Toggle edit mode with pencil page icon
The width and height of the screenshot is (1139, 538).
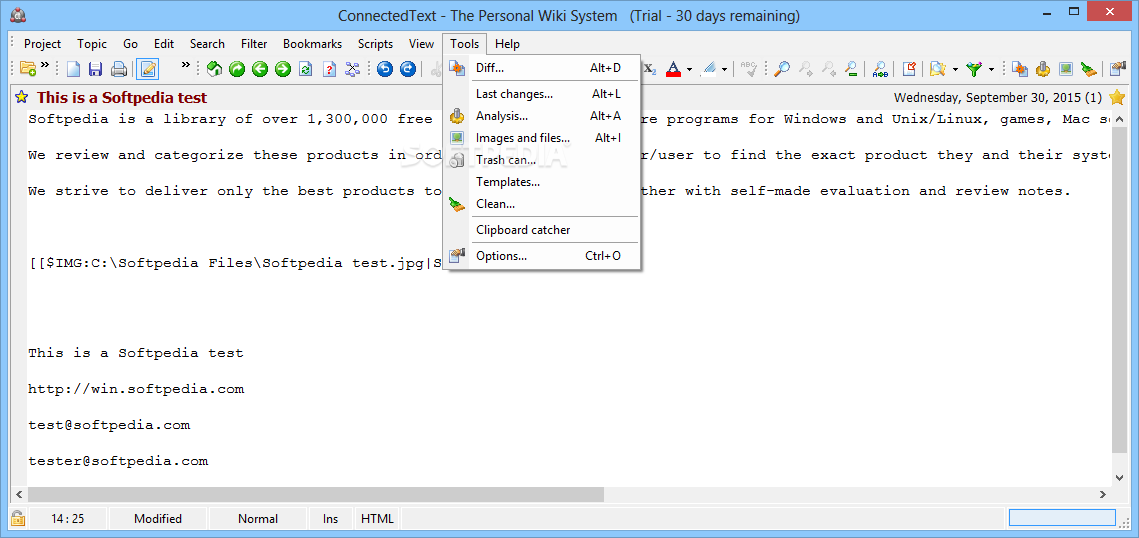(148, 69)
